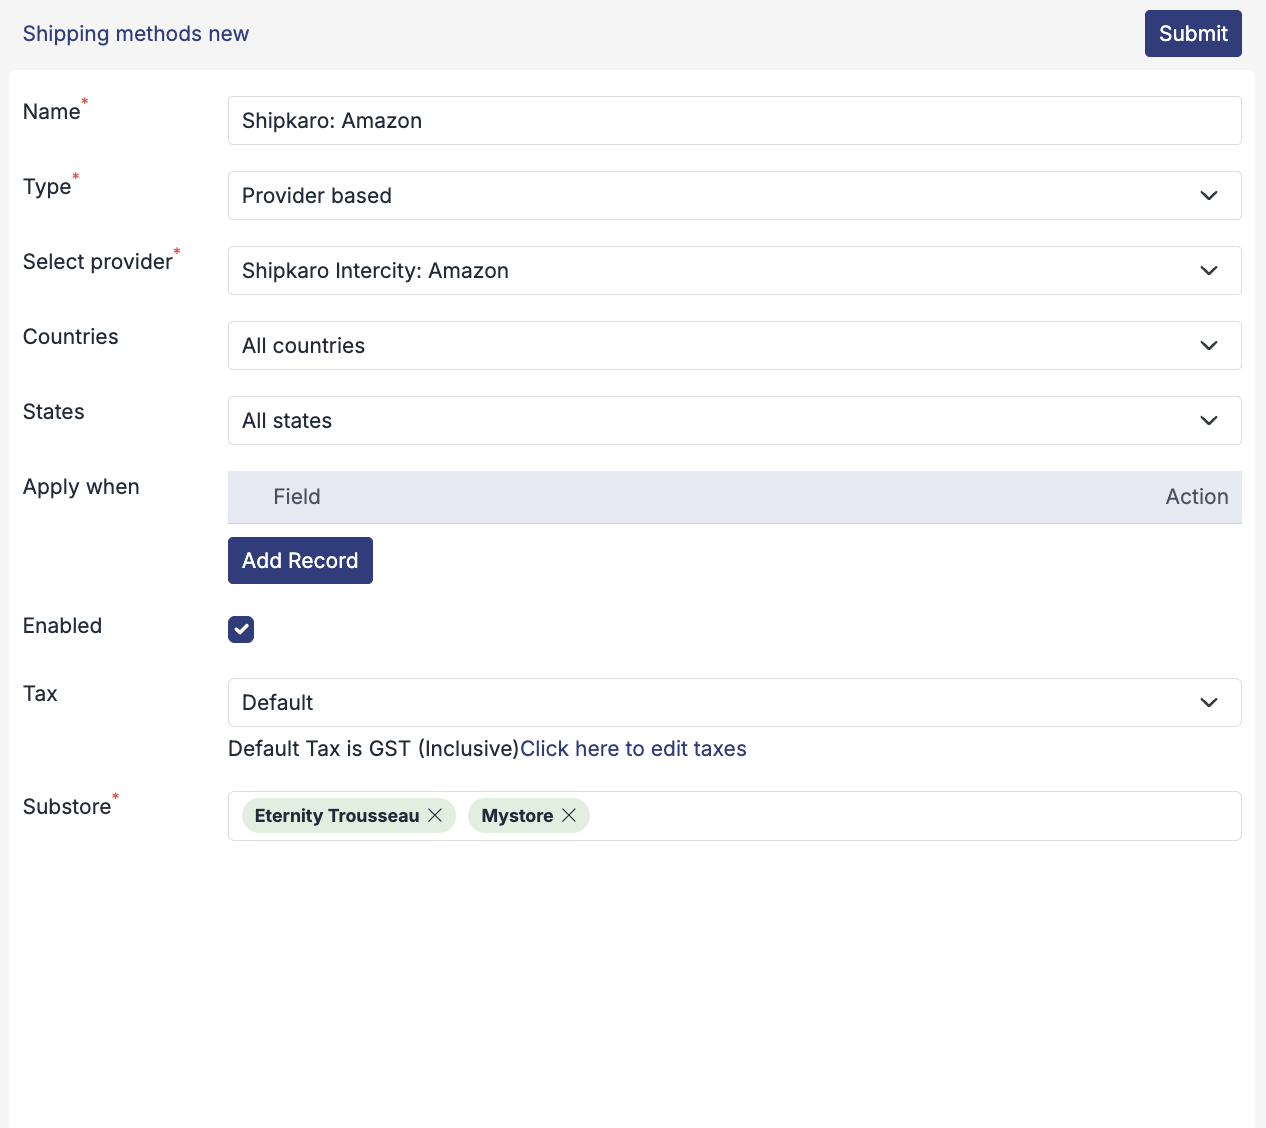Viewport: 1266px width, 1128px height.
Task: Click the Eternity Trousseau tag label
Action: [x=337, y=816]
